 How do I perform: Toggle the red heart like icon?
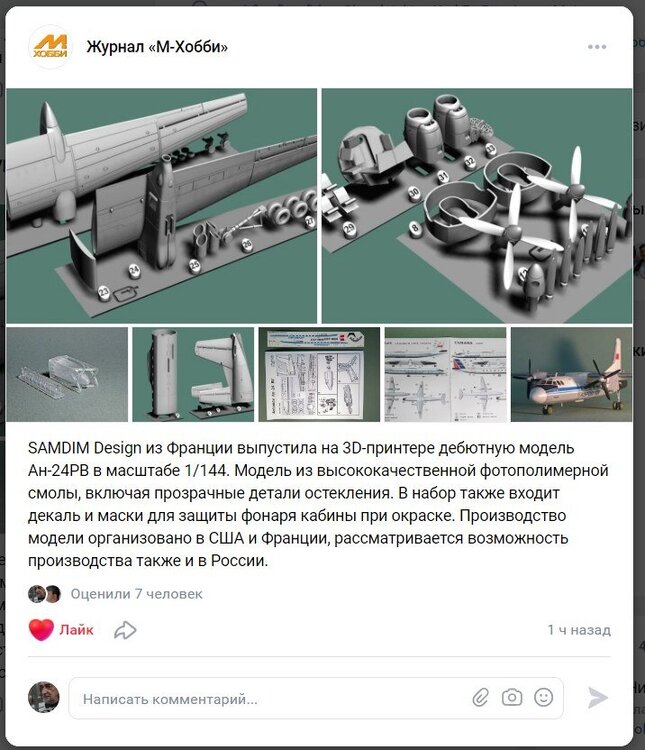41,630
